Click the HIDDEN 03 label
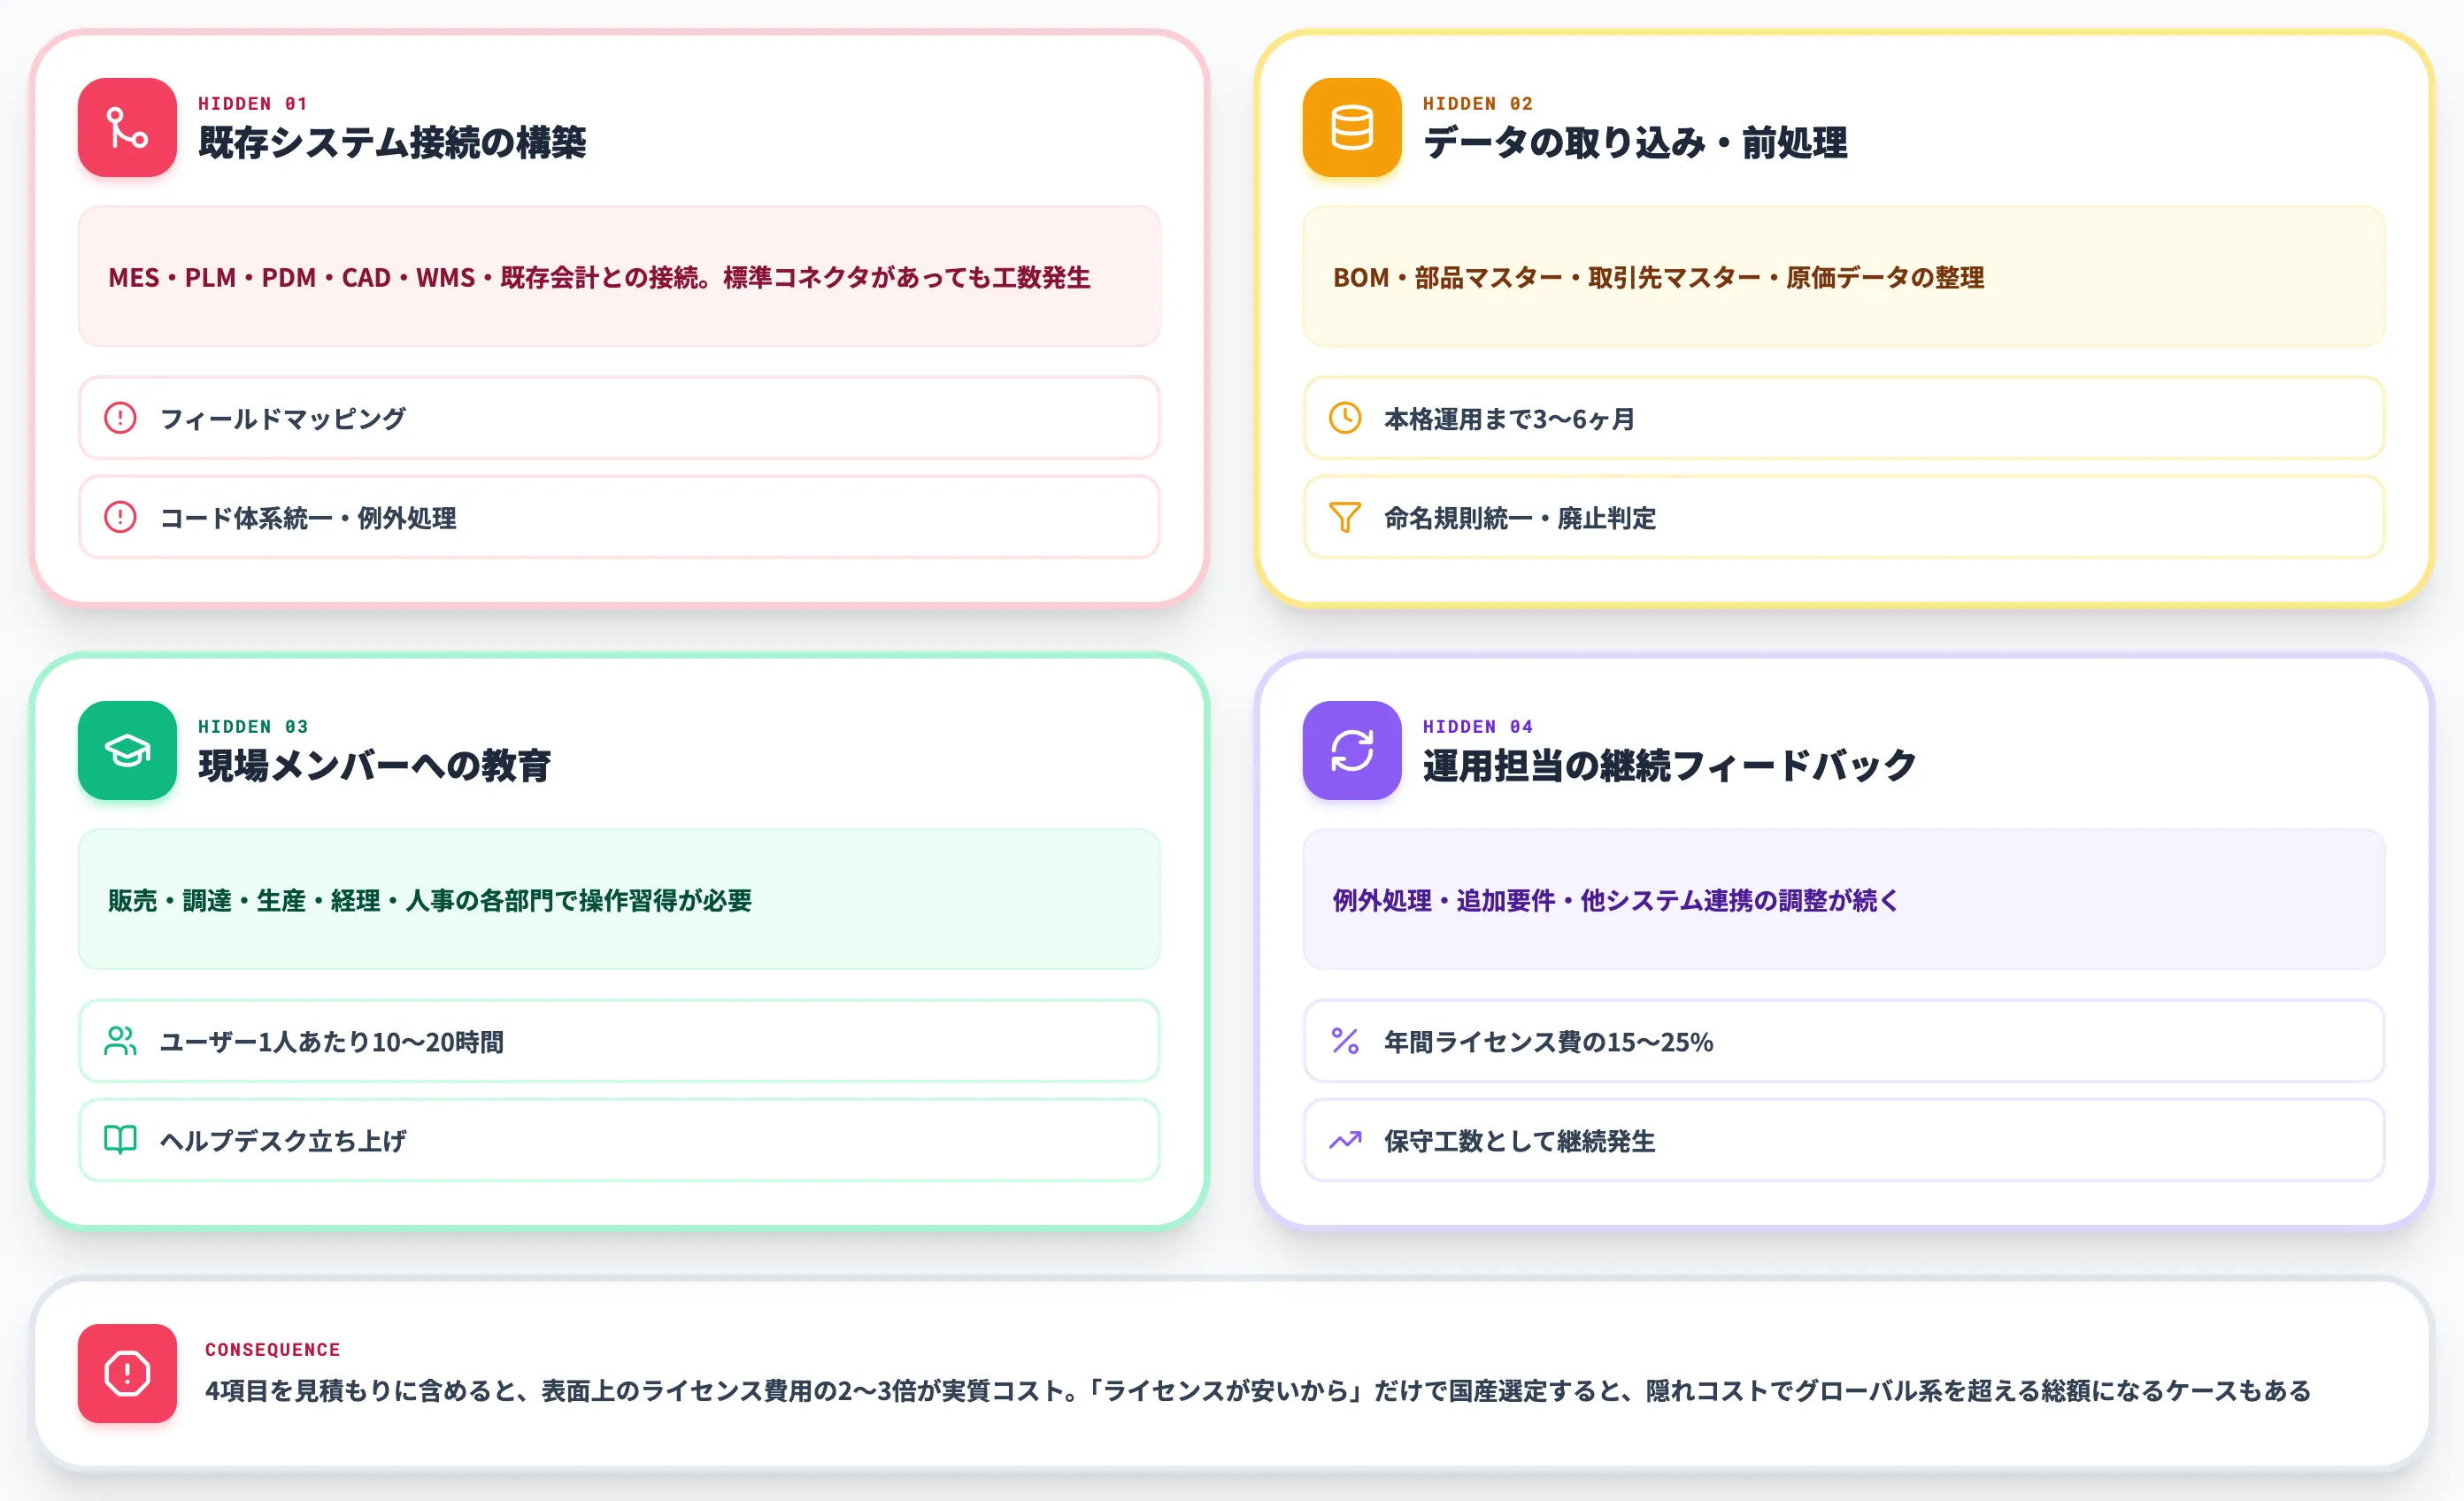This screenshot has height=1501, width=2464. 253,727
